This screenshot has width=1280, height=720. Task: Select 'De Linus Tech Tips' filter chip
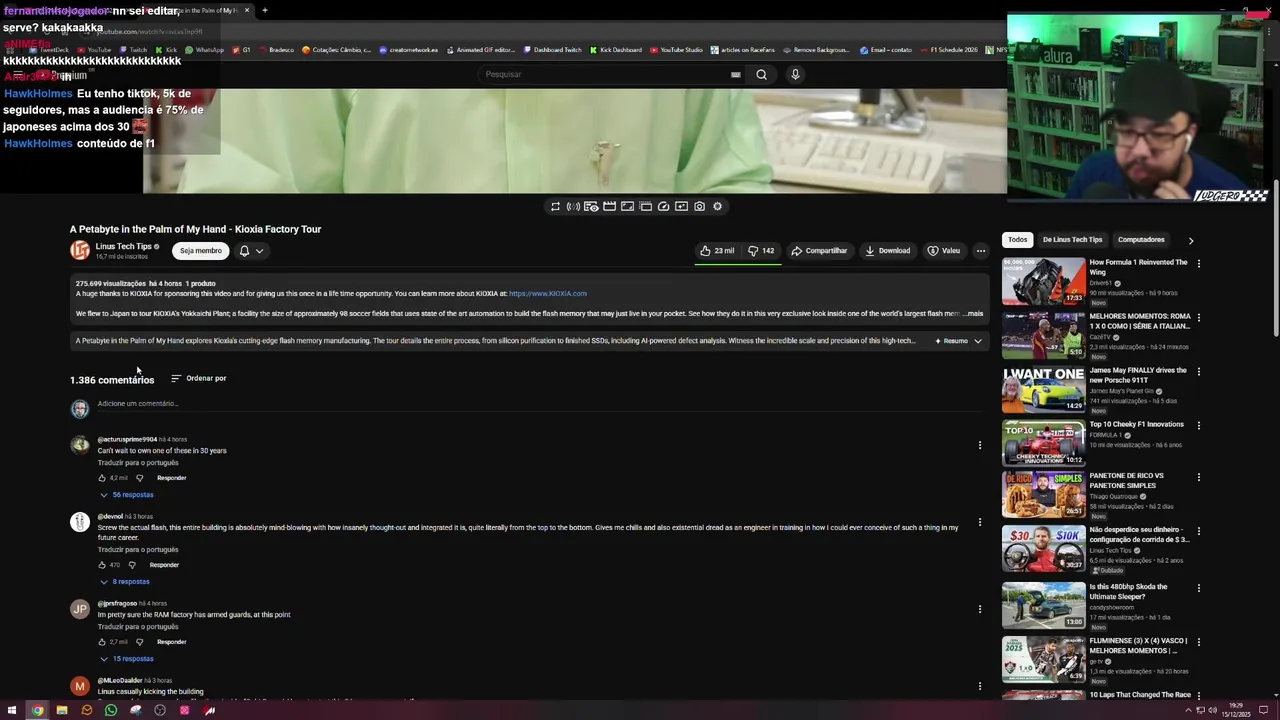pyautogui.click(x=1072, y=240)
